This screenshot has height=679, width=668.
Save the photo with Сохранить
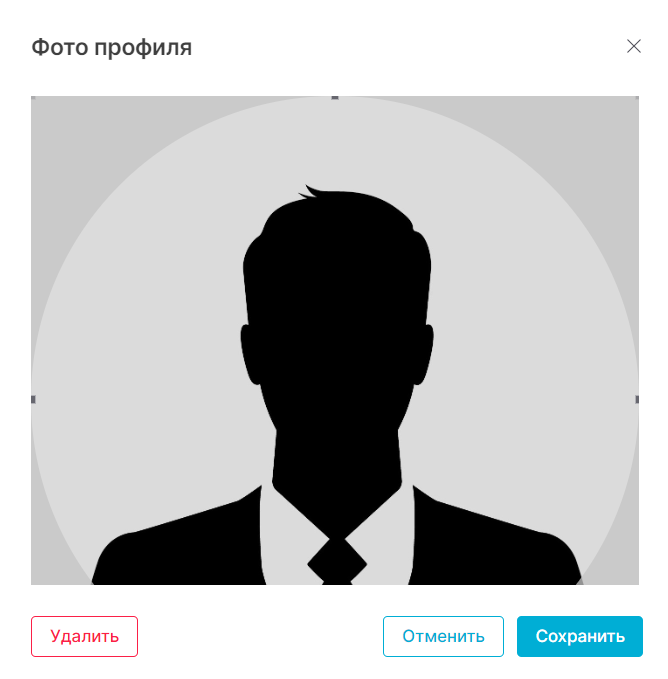pos(580,636)
